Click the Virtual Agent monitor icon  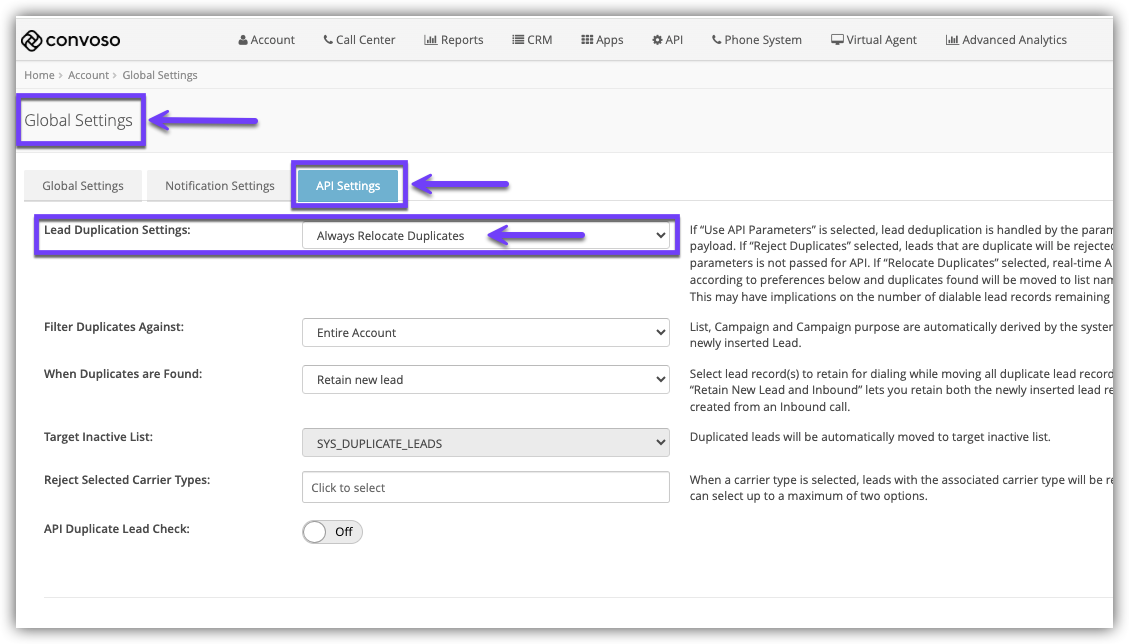pyautogui.click(x=836, y=40)
